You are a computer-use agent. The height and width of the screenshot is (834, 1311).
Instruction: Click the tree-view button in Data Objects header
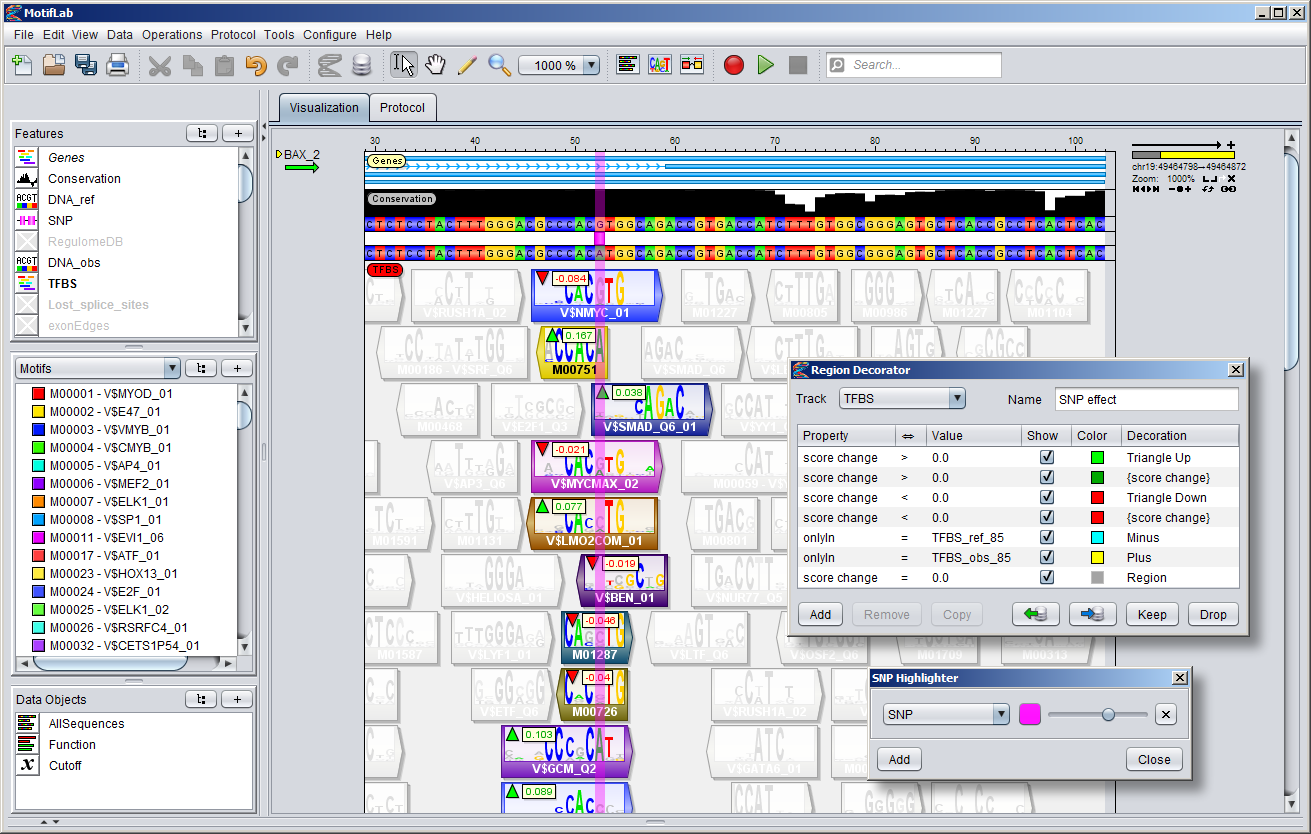click(202, 699)
